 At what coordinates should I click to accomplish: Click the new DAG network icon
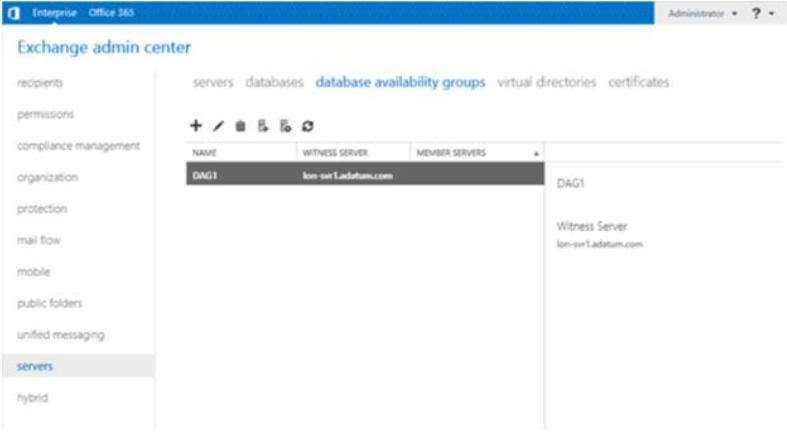pos(285,126)
